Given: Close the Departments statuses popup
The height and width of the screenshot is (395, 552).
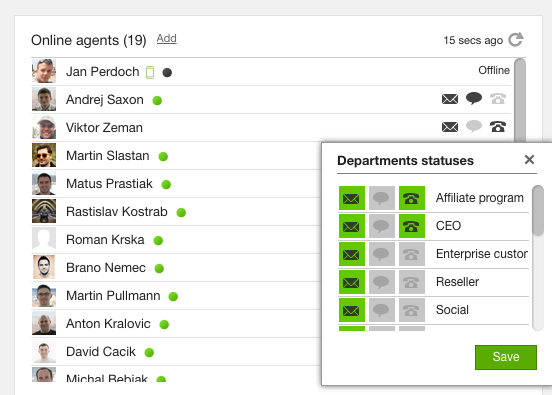Looking at the screenshot, I should pyautogui.click(x=529, y=160).
